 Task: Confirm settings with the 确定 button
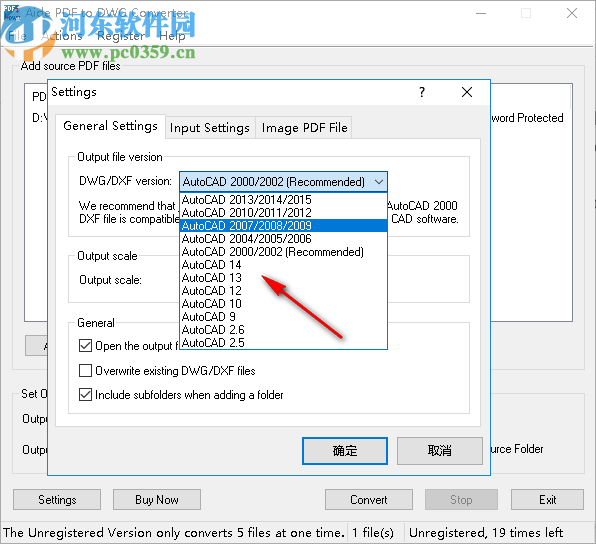pyautogui.click(x=345, y=450)
